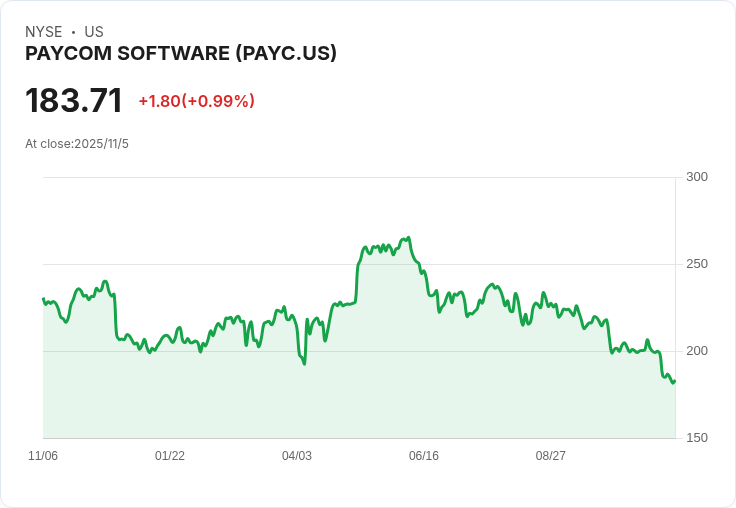Select the US market label
Image resolution: width=736 pixels, height=508 pixels.
tap(94, 32)
